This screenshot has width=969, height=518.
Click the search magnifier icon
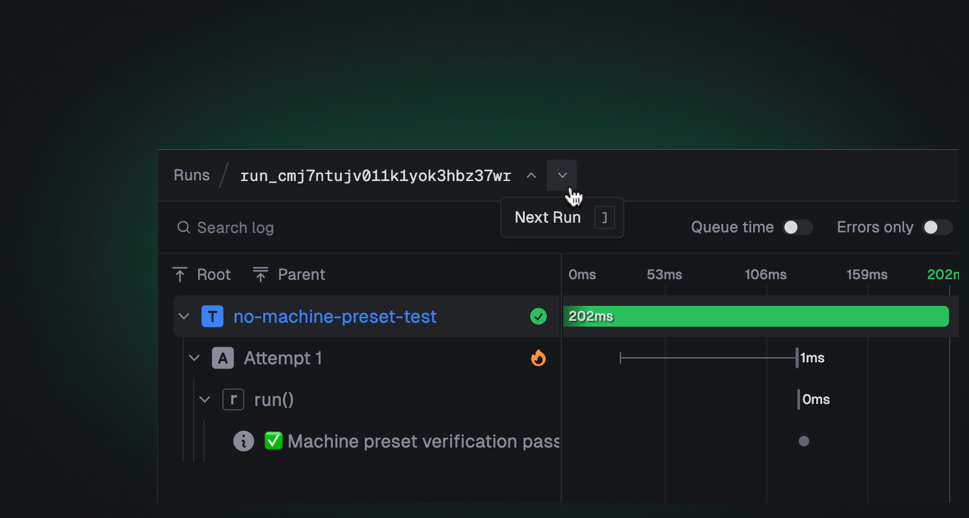point(184,227)
